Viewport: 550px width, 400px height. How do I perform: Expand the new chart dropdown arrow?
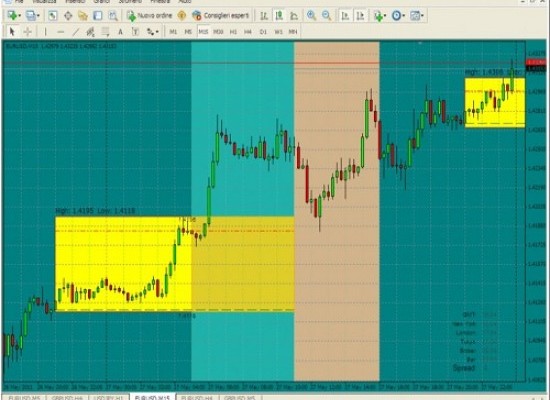point(20,16)
